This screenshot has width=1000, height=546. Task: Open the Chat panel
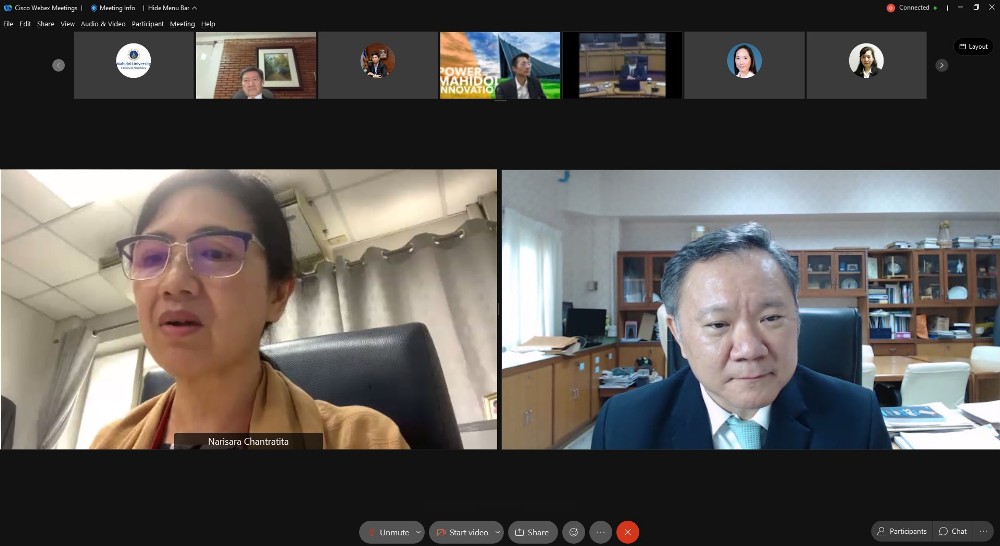(x=954, y=531)
